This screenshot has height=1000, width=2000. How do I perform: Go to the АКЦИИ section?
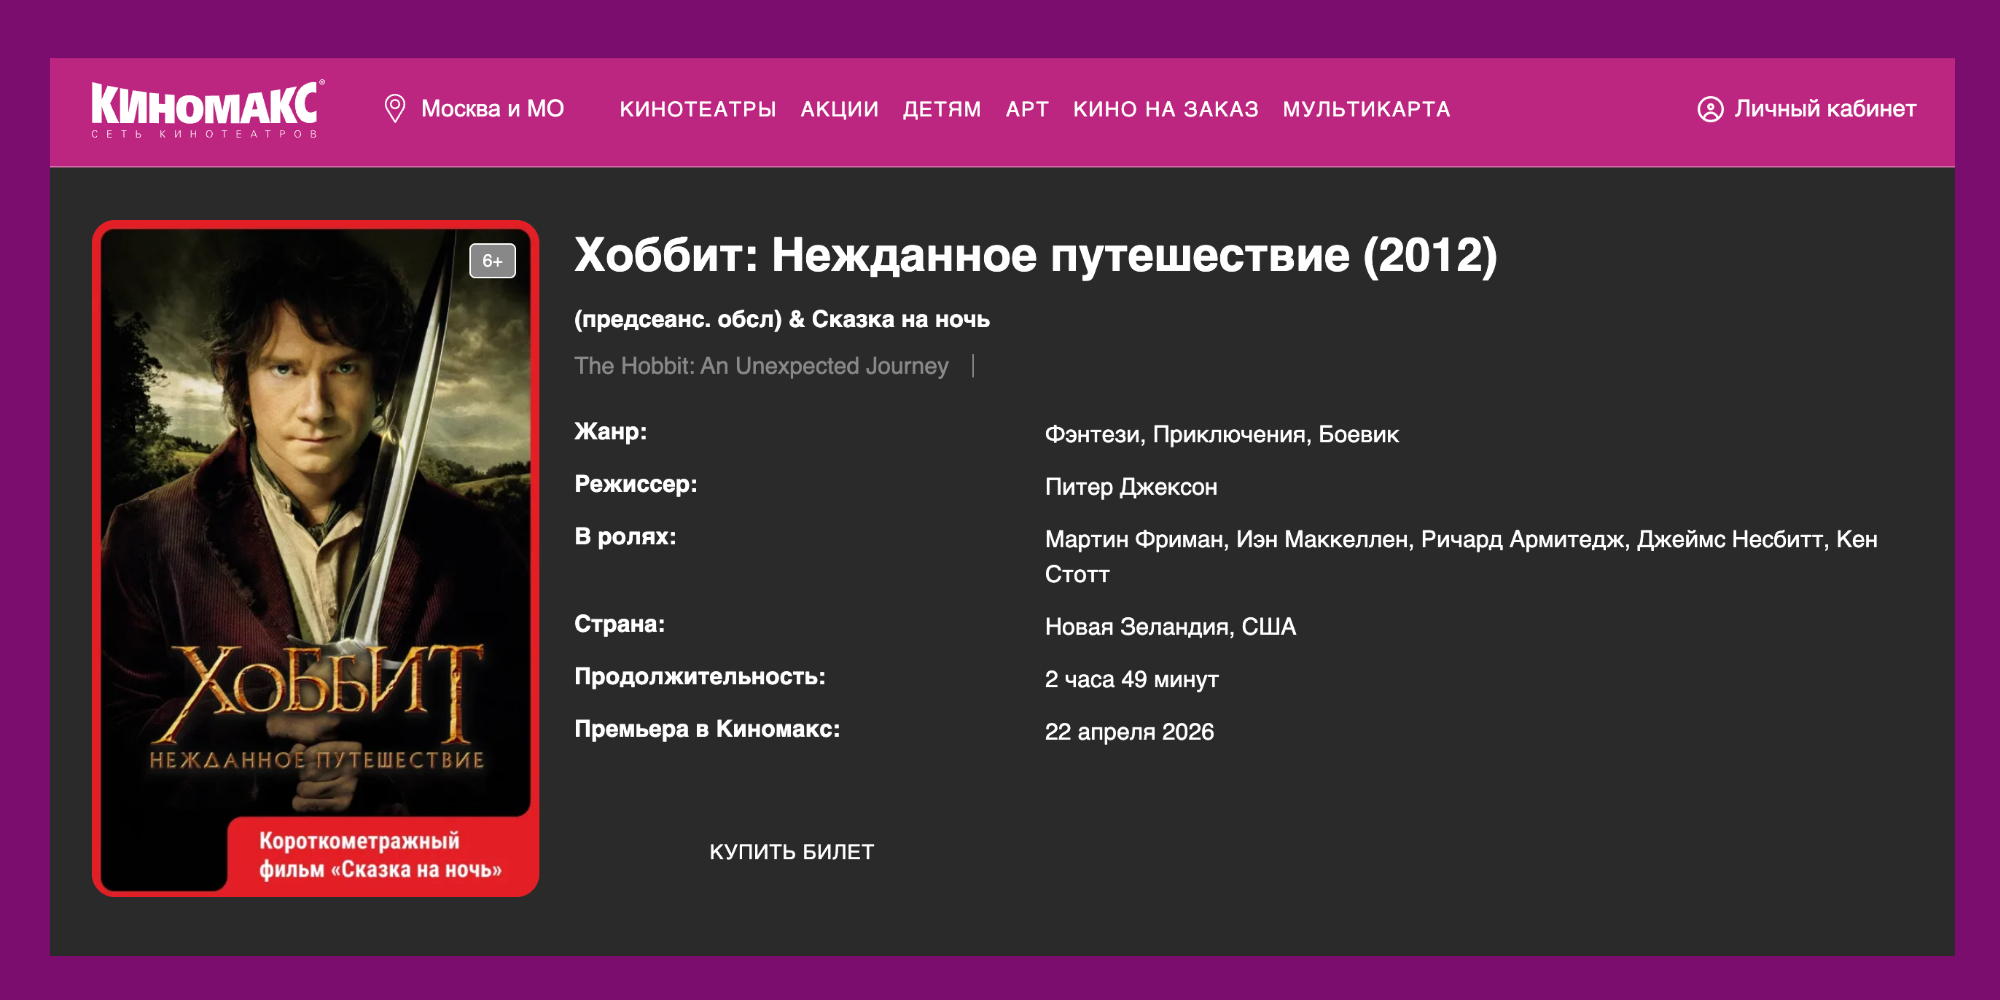coord(839,109)
